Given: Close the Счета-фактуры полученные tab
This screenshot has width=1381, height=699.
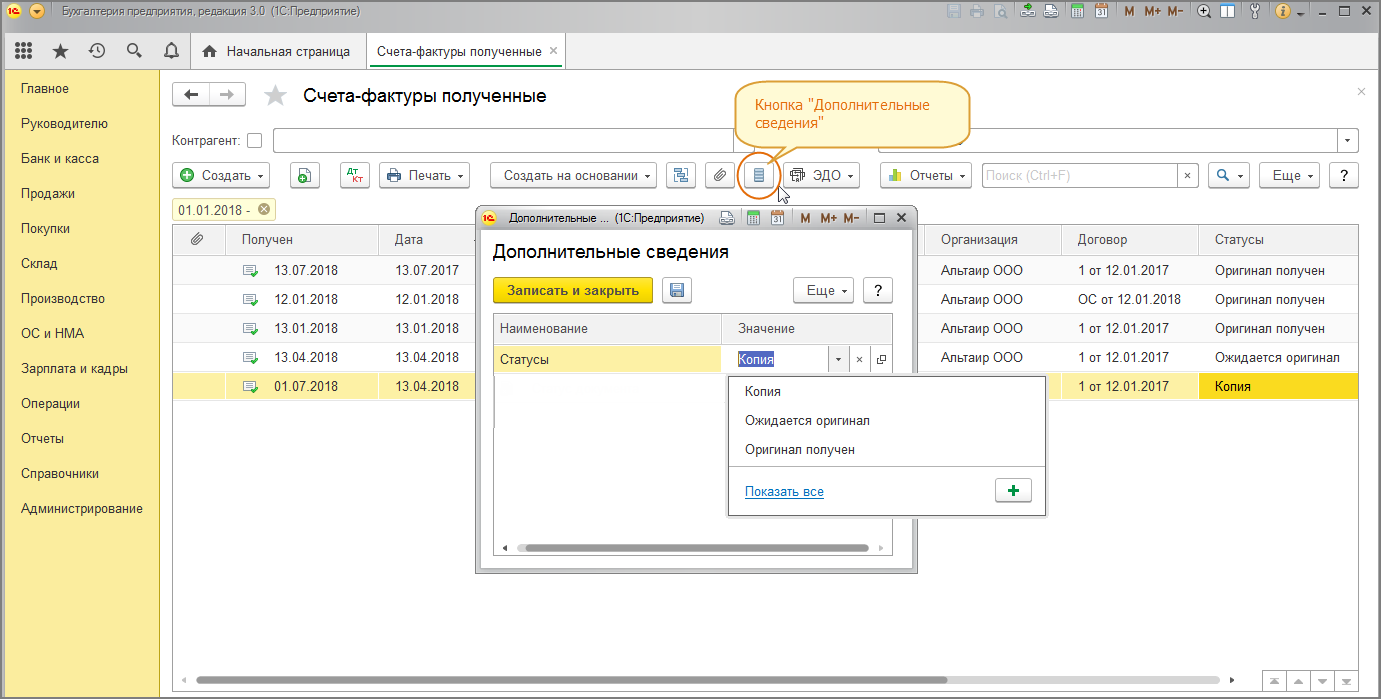Looking at the screenshot, I should coord(554,50).
